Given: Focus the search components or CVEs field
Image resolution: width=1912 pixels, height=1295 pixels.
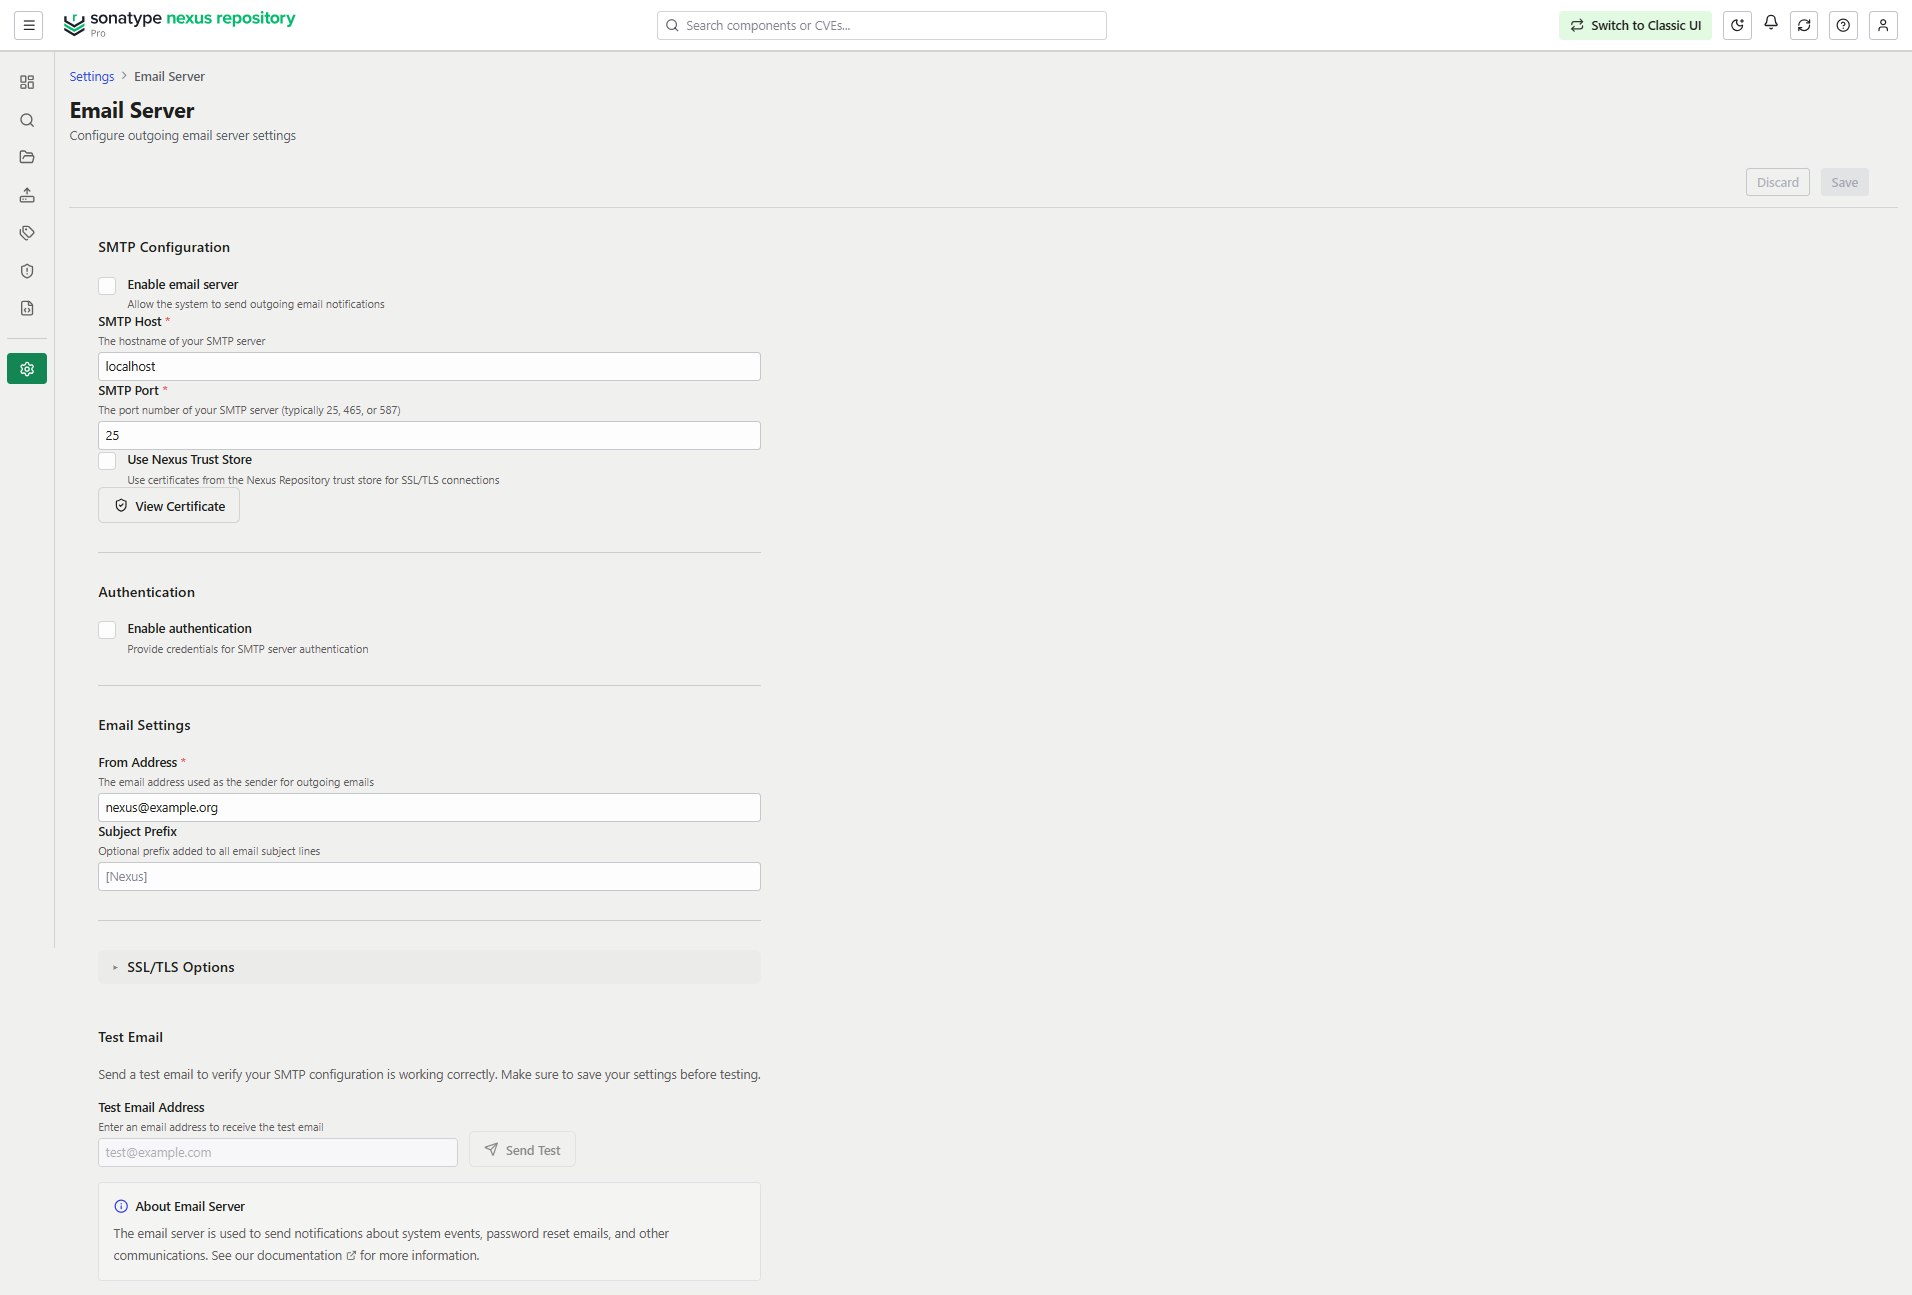Looking at the screenshot, I should (x=881, y=25).
